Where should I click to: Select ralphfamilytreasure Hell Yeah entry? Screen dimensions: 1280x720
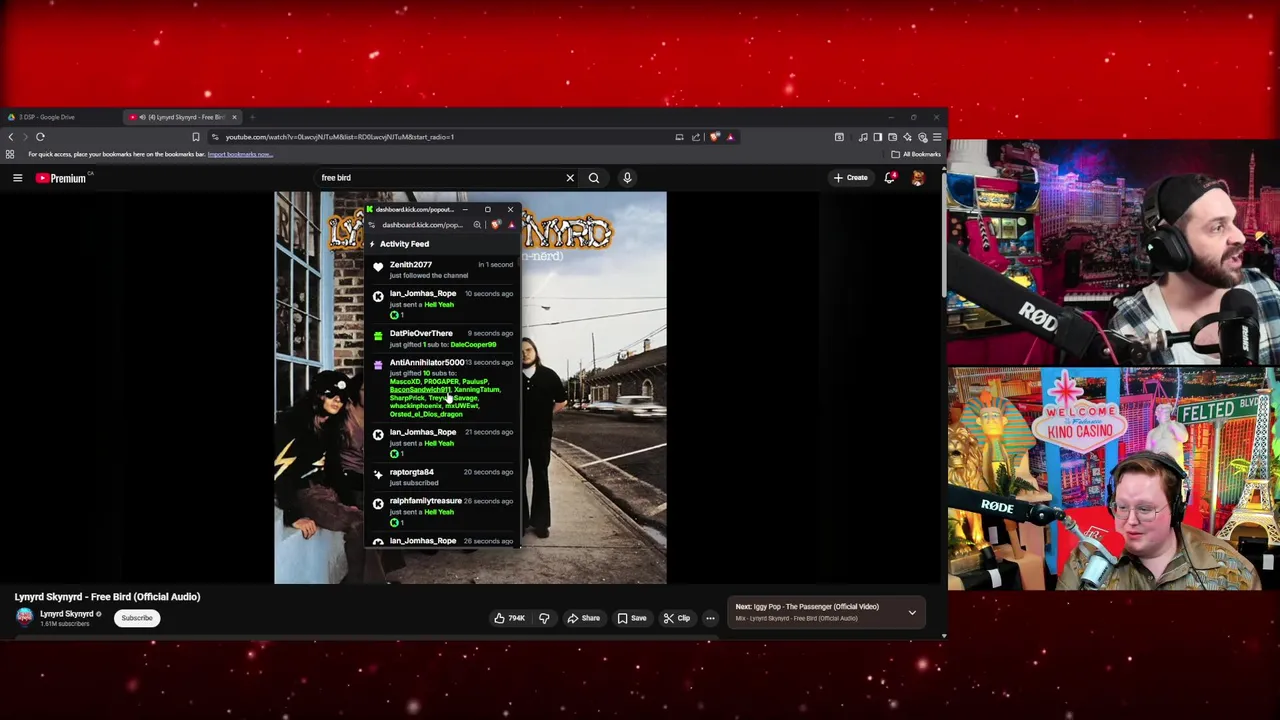[443, 511]
